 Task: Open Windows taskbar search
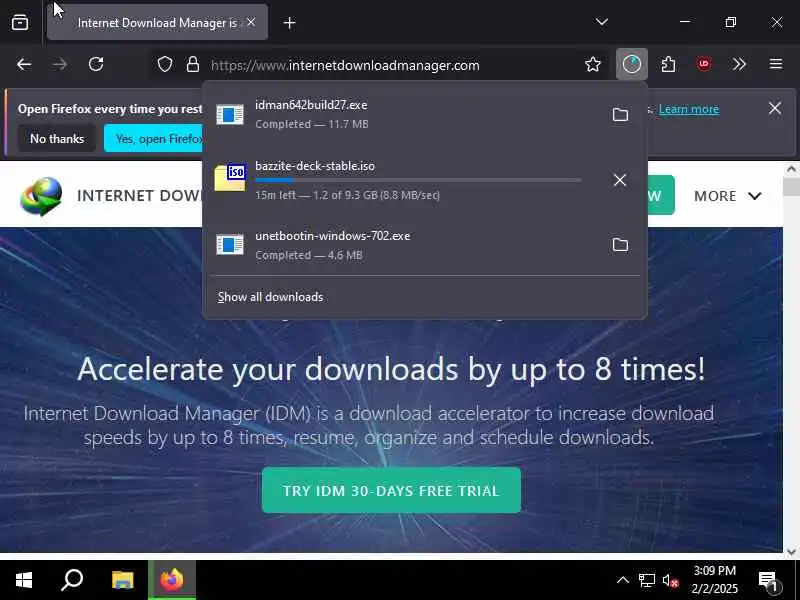[x=72, y=580]
